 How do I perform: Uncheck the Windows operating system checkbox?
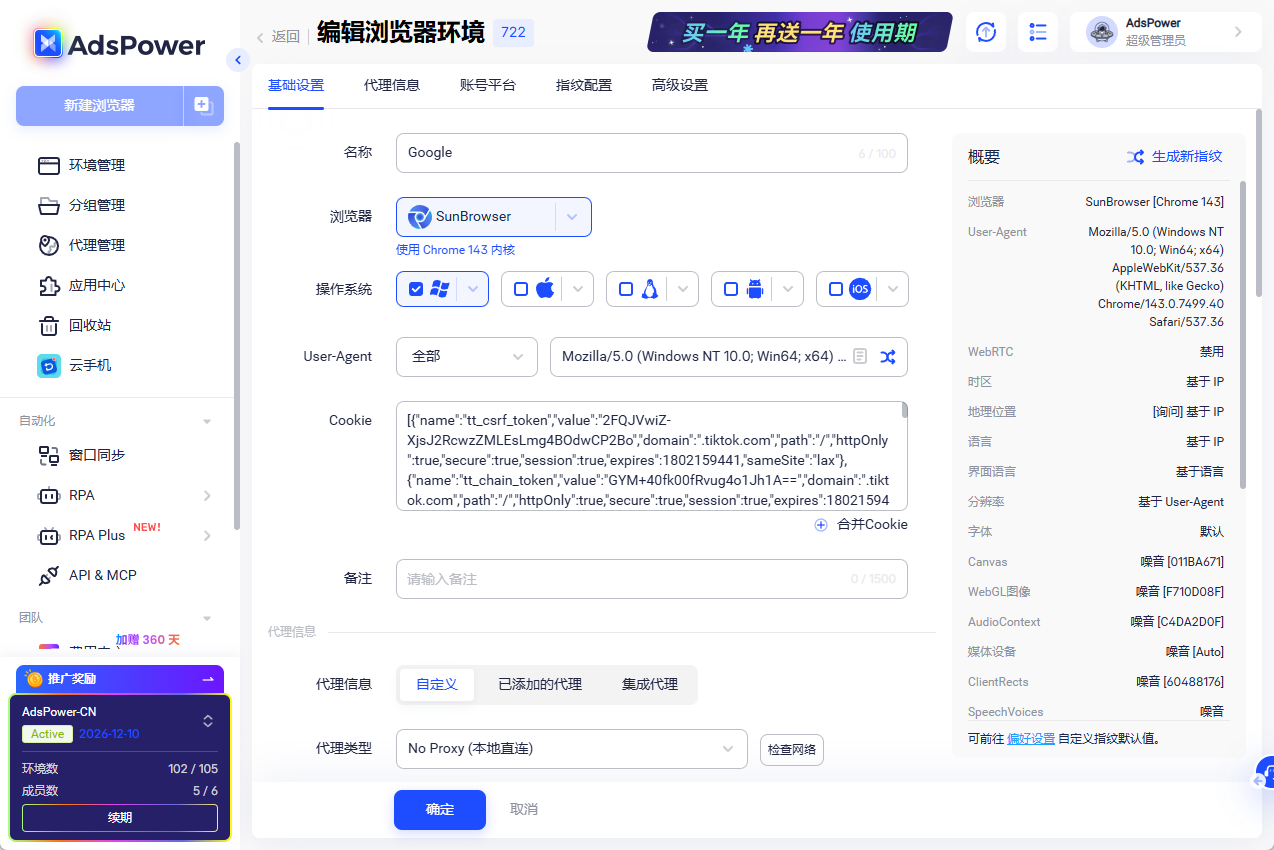point(417,288)
